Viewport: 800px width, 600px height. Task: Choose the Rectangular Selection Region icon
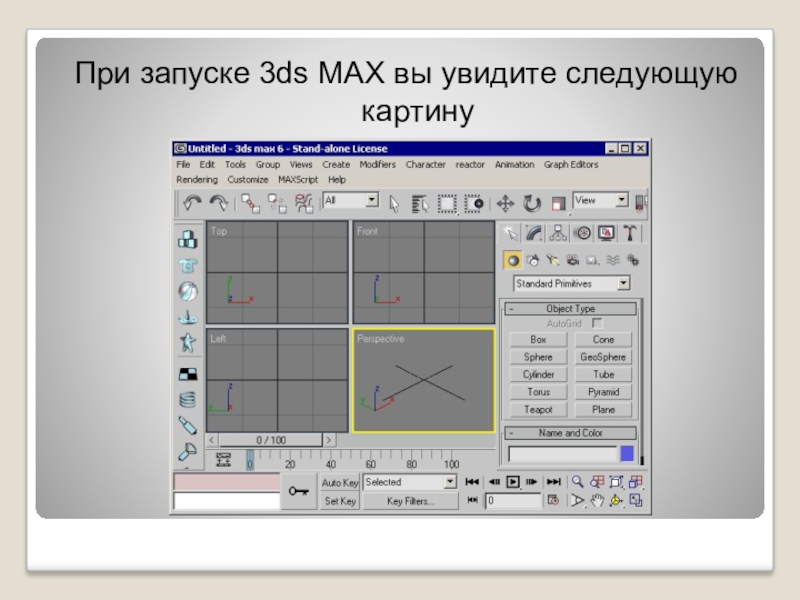[447, 204]
